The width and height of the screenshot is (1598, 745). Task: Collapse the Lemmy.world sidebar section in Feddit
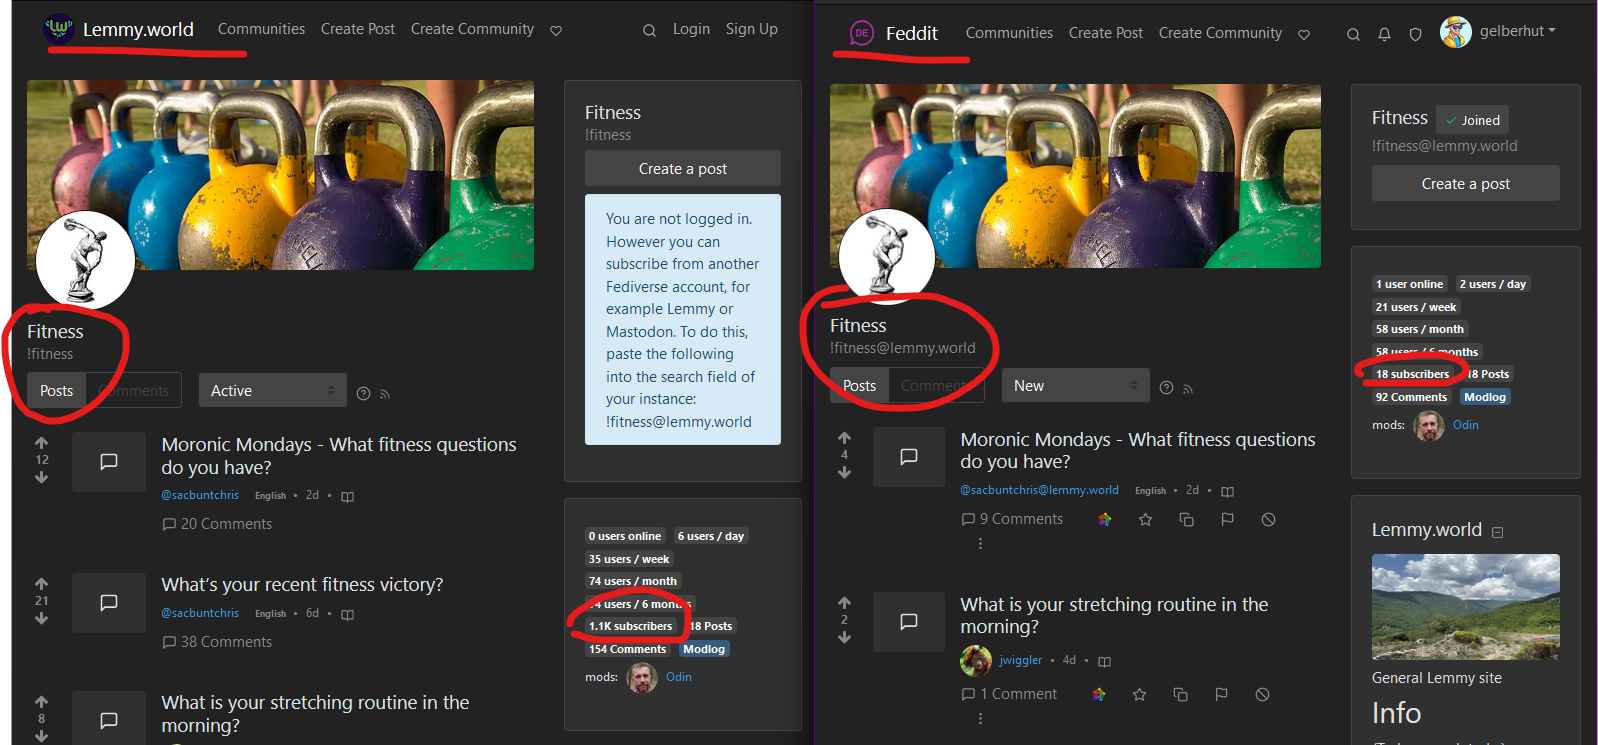(x=1497, y=533)
